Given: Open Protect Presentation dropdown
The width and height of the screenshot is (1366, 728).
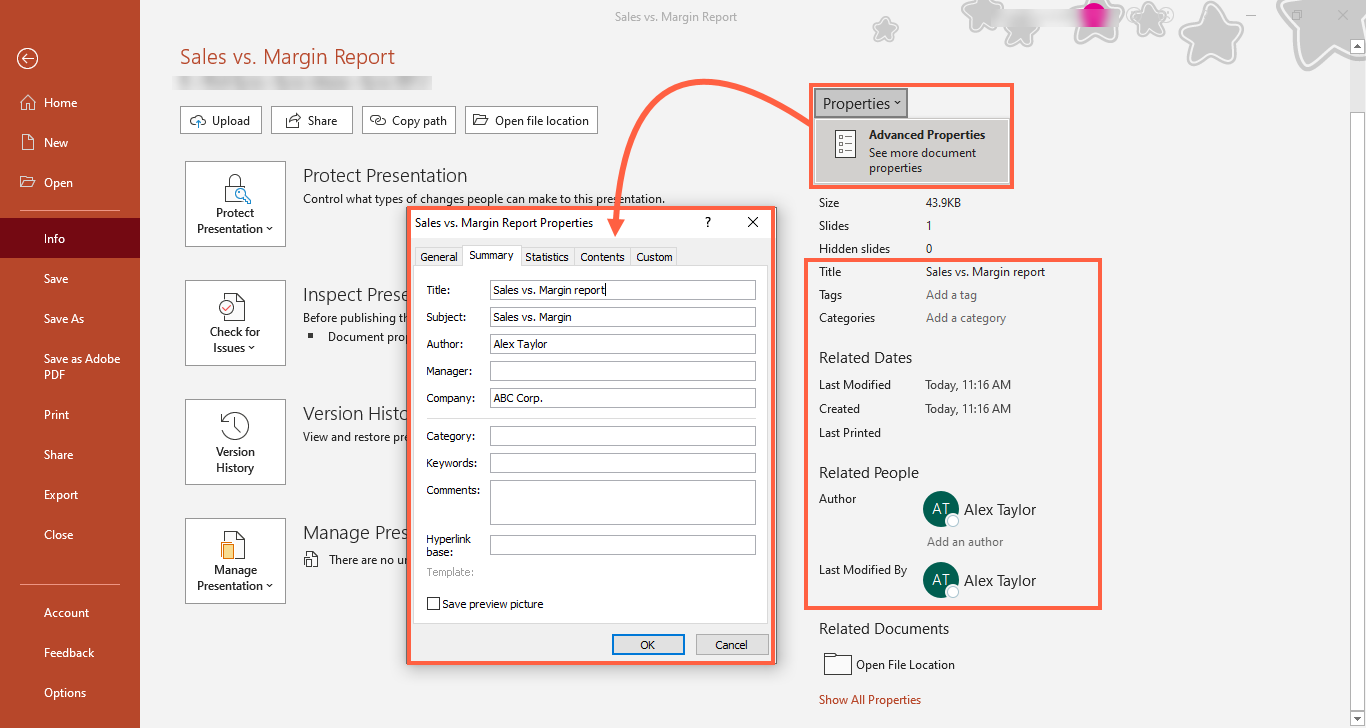Looking at the screenshot, I should pos(235,204).
